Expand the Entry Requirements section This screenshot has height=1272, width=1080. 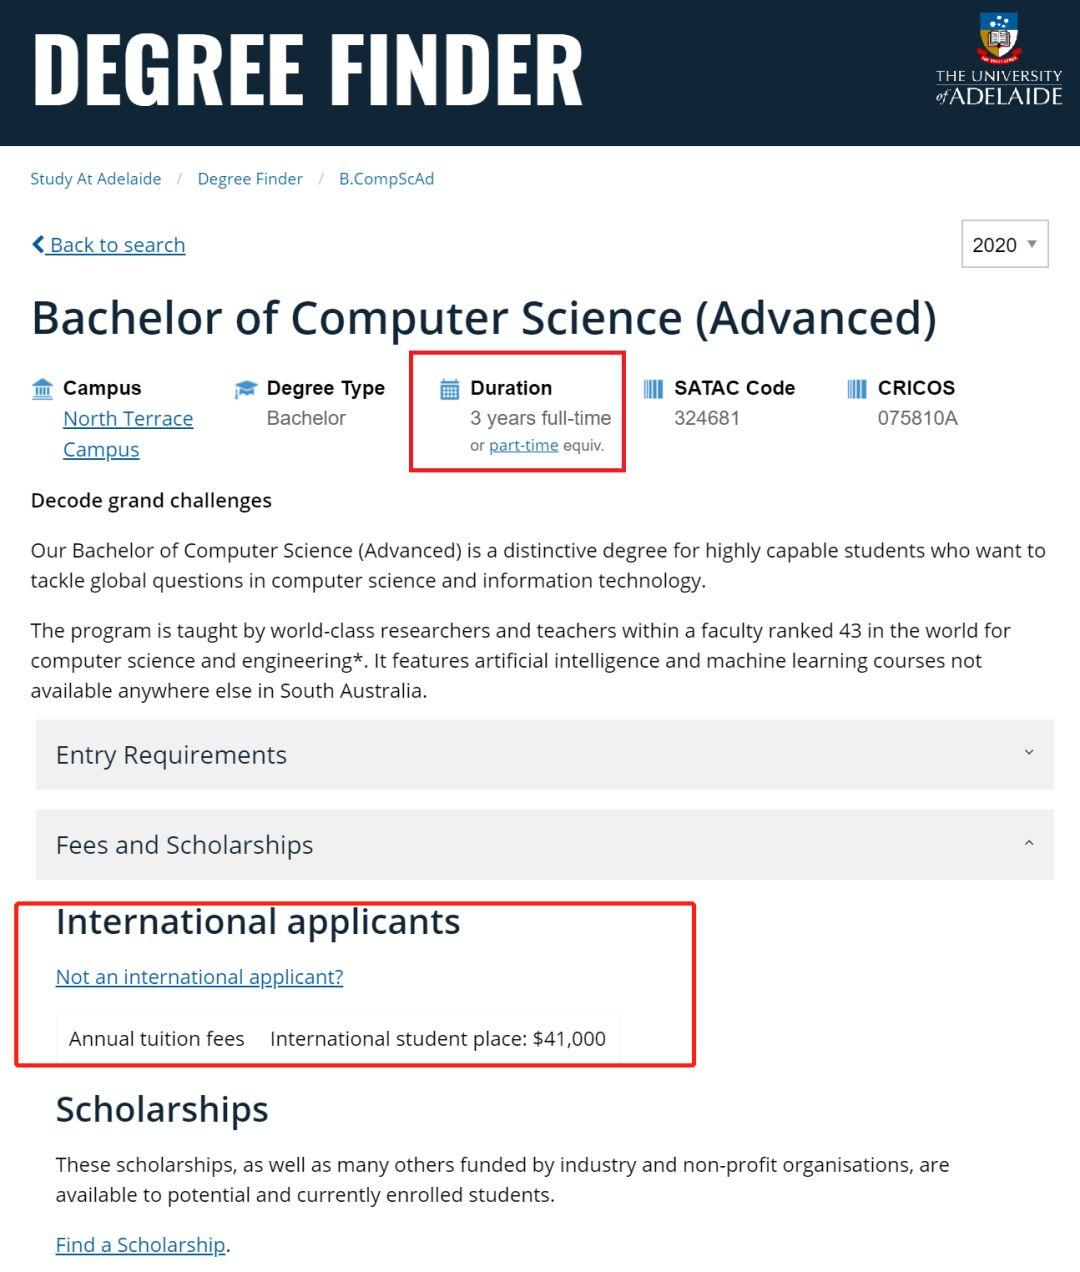click(545, 754)
